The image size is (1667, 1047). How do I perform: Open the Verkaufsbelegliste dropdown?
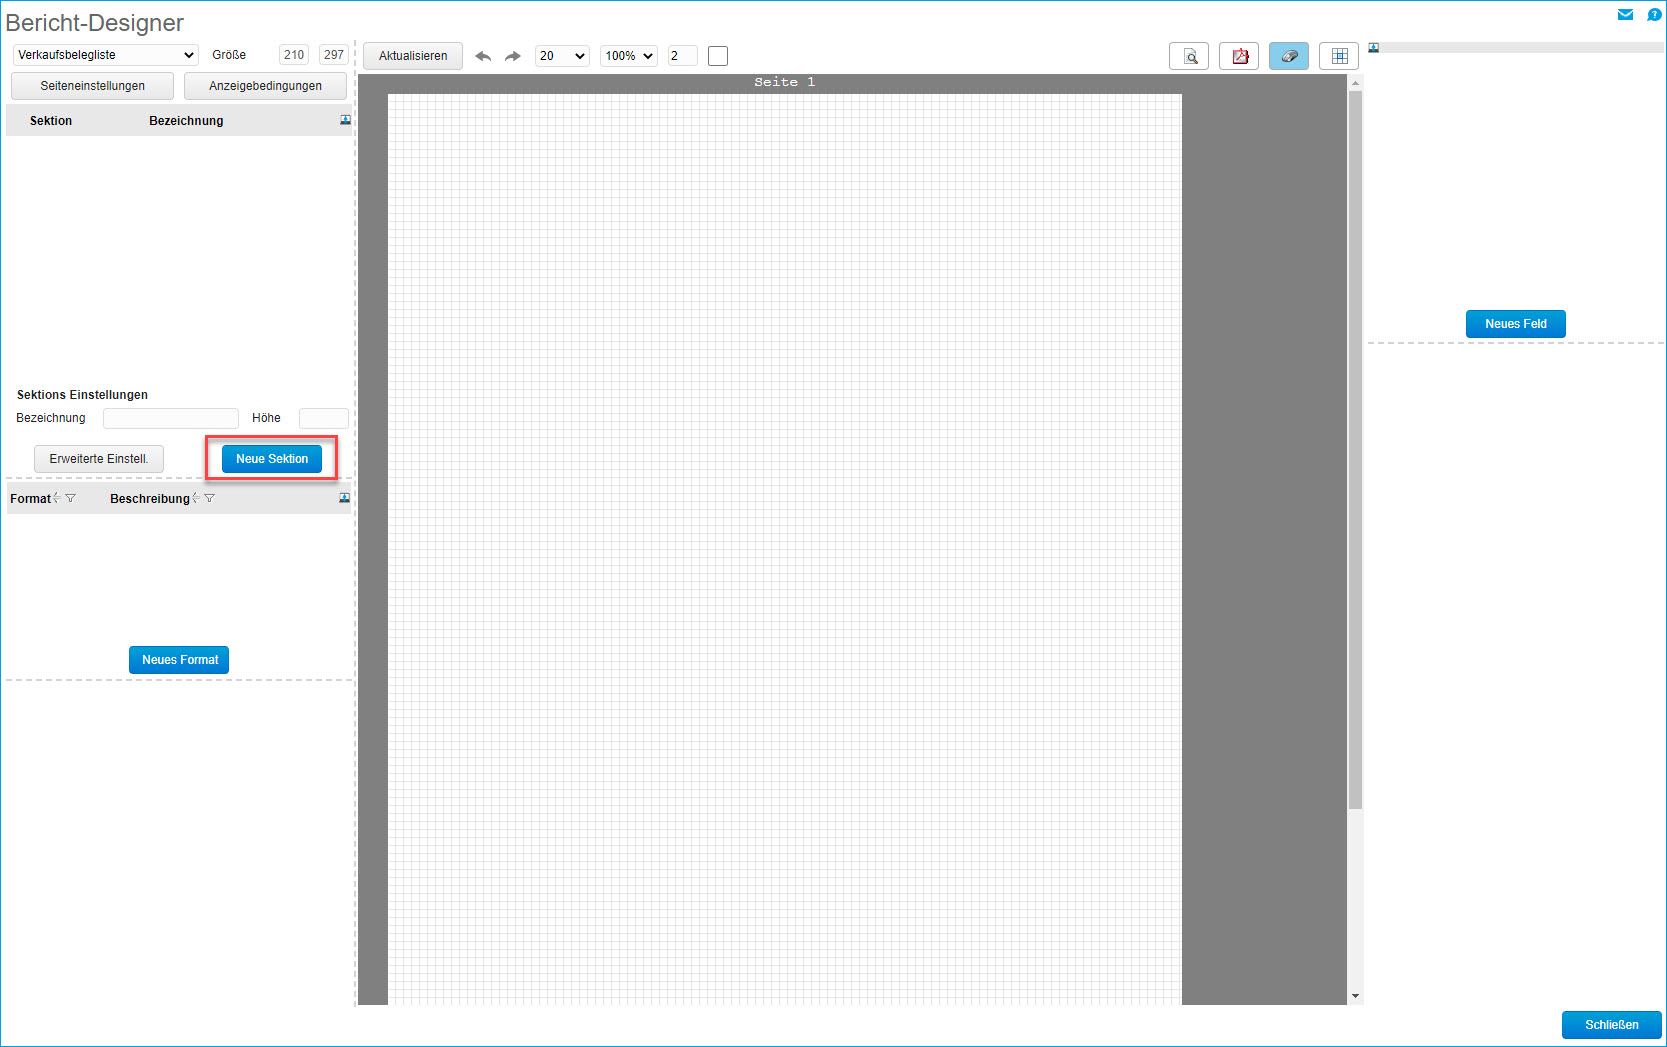105,55
